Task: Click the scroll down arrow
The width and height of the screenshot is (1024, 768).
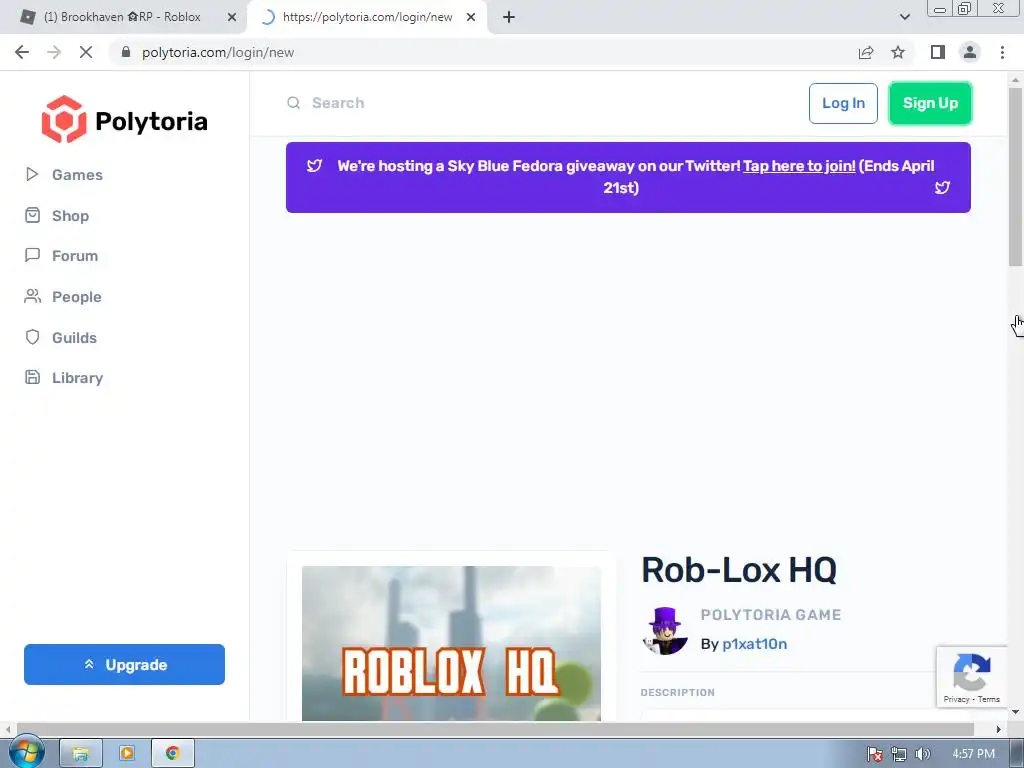Action: point(1015,712)
